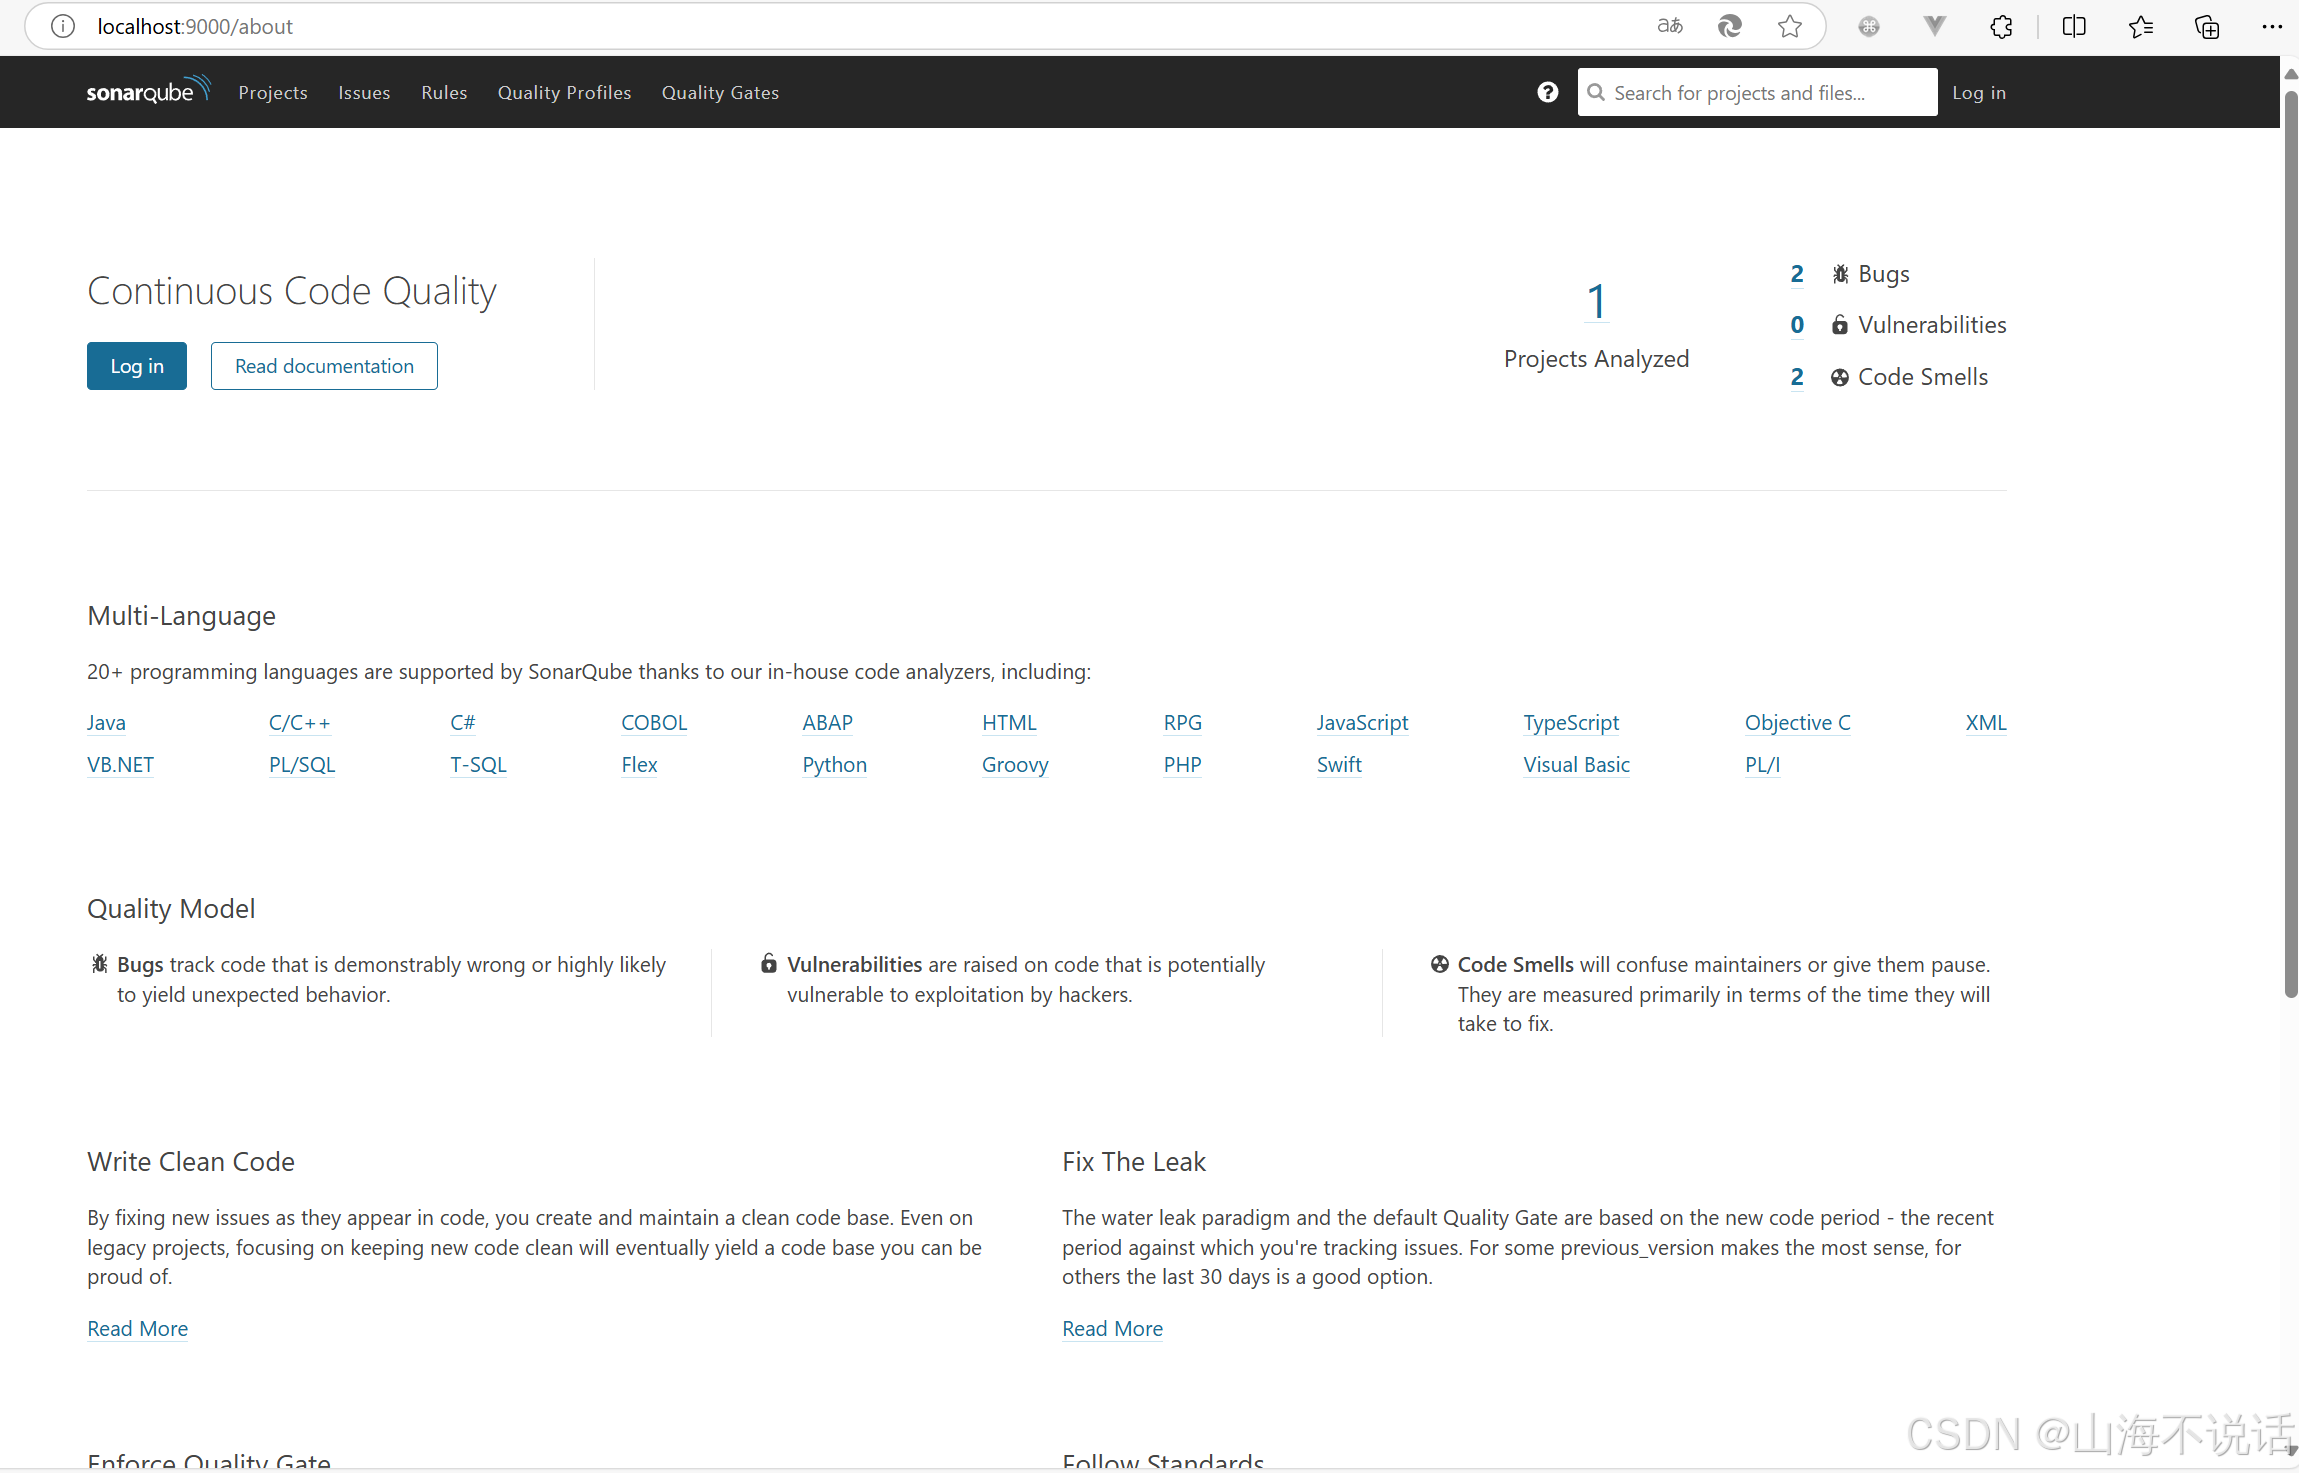Image resolution: width=2299 pixels, height=1473 pixels.
Task: Bookmark this page with the star icon
Action: point(1789,26)
